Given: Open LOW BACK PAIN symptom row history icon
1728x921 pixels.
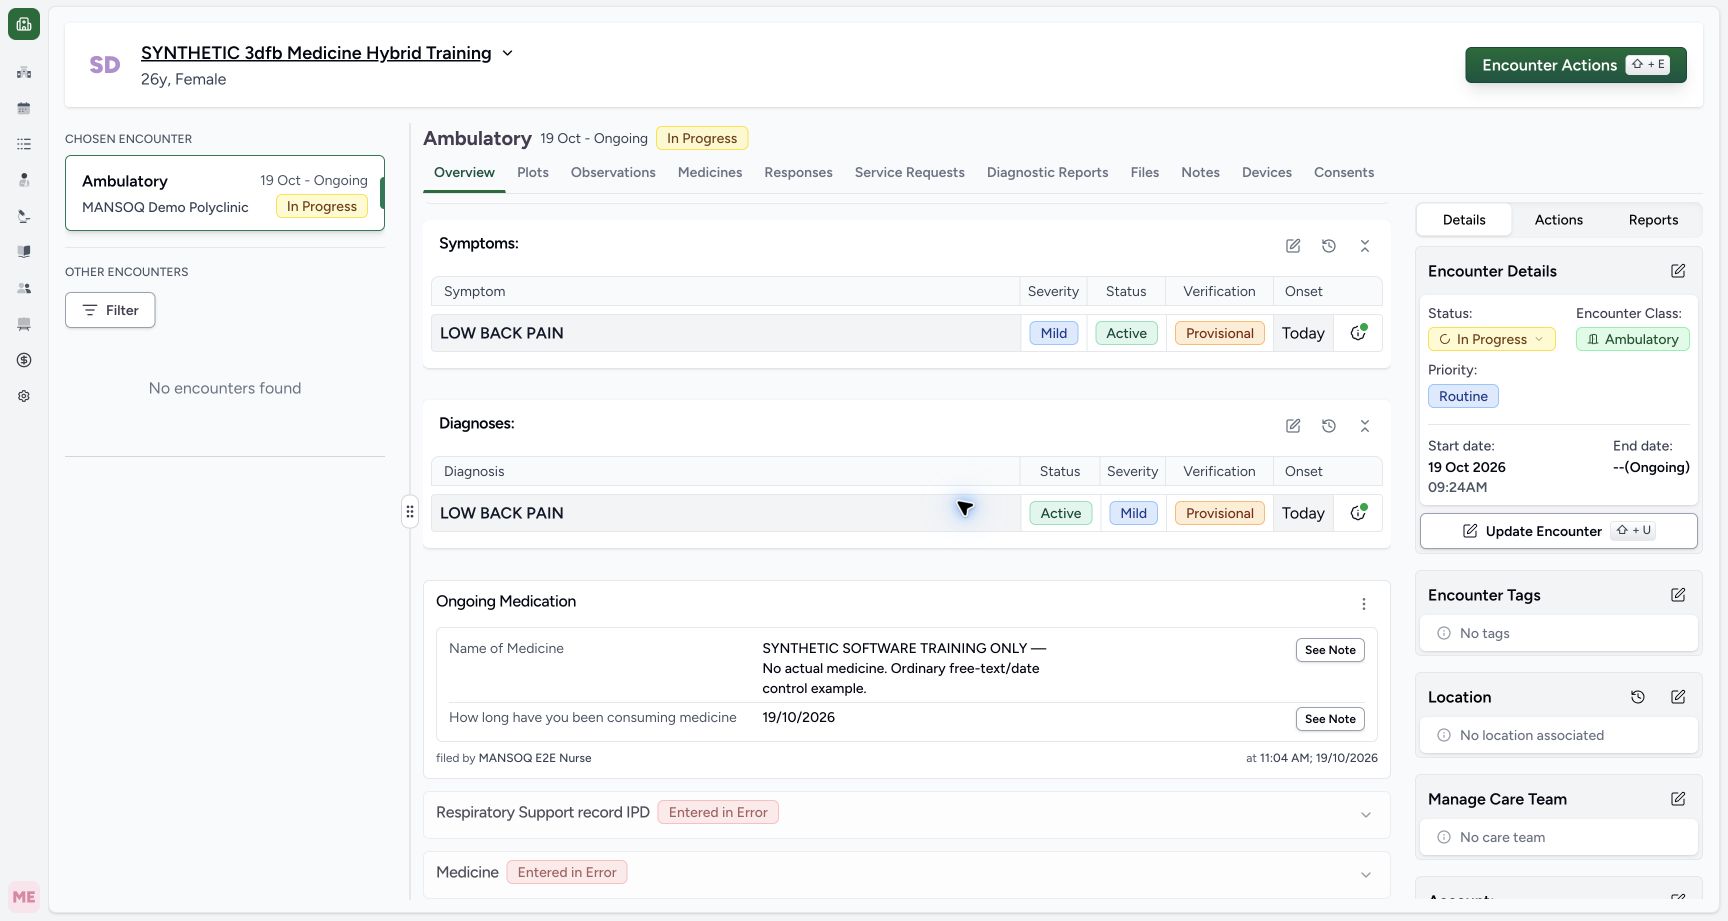Looking at the screenshot, I should (1358, 333).
